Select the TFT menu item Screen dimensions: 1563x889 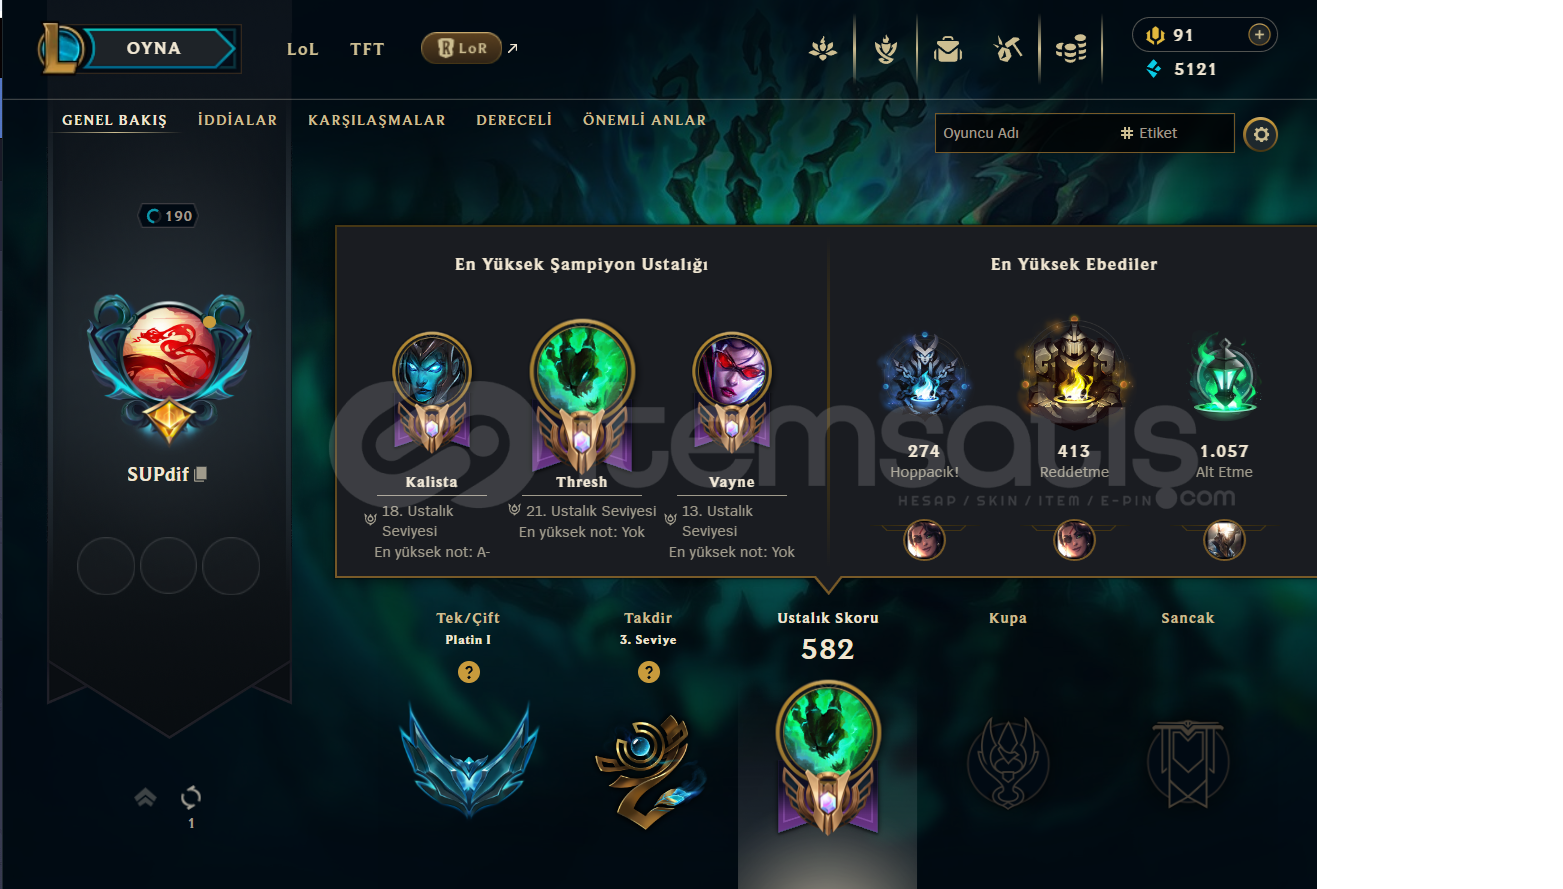coord(367,49)
